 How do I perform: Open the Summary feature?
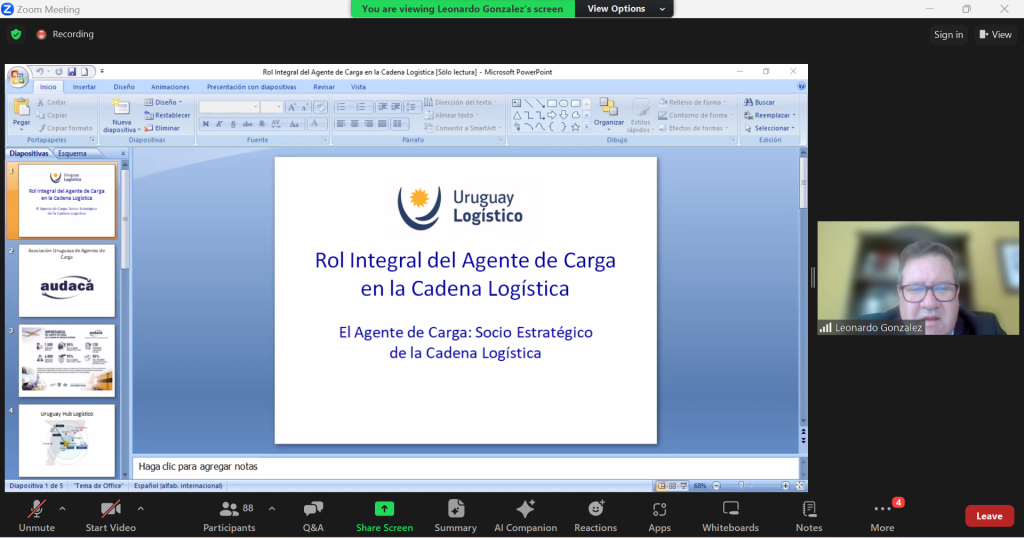455,515
